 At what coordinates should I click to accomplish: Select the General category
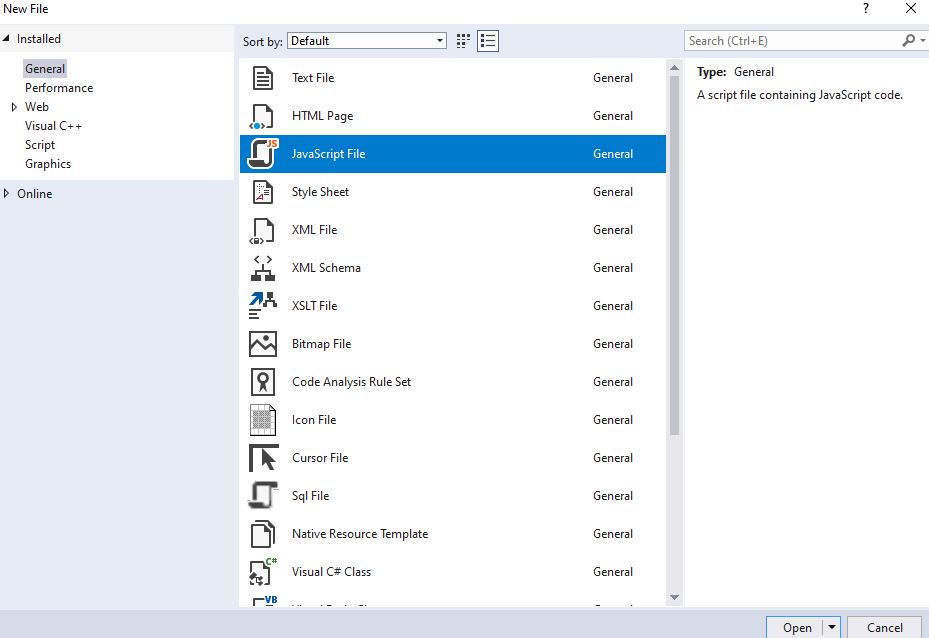coord(45,69)
